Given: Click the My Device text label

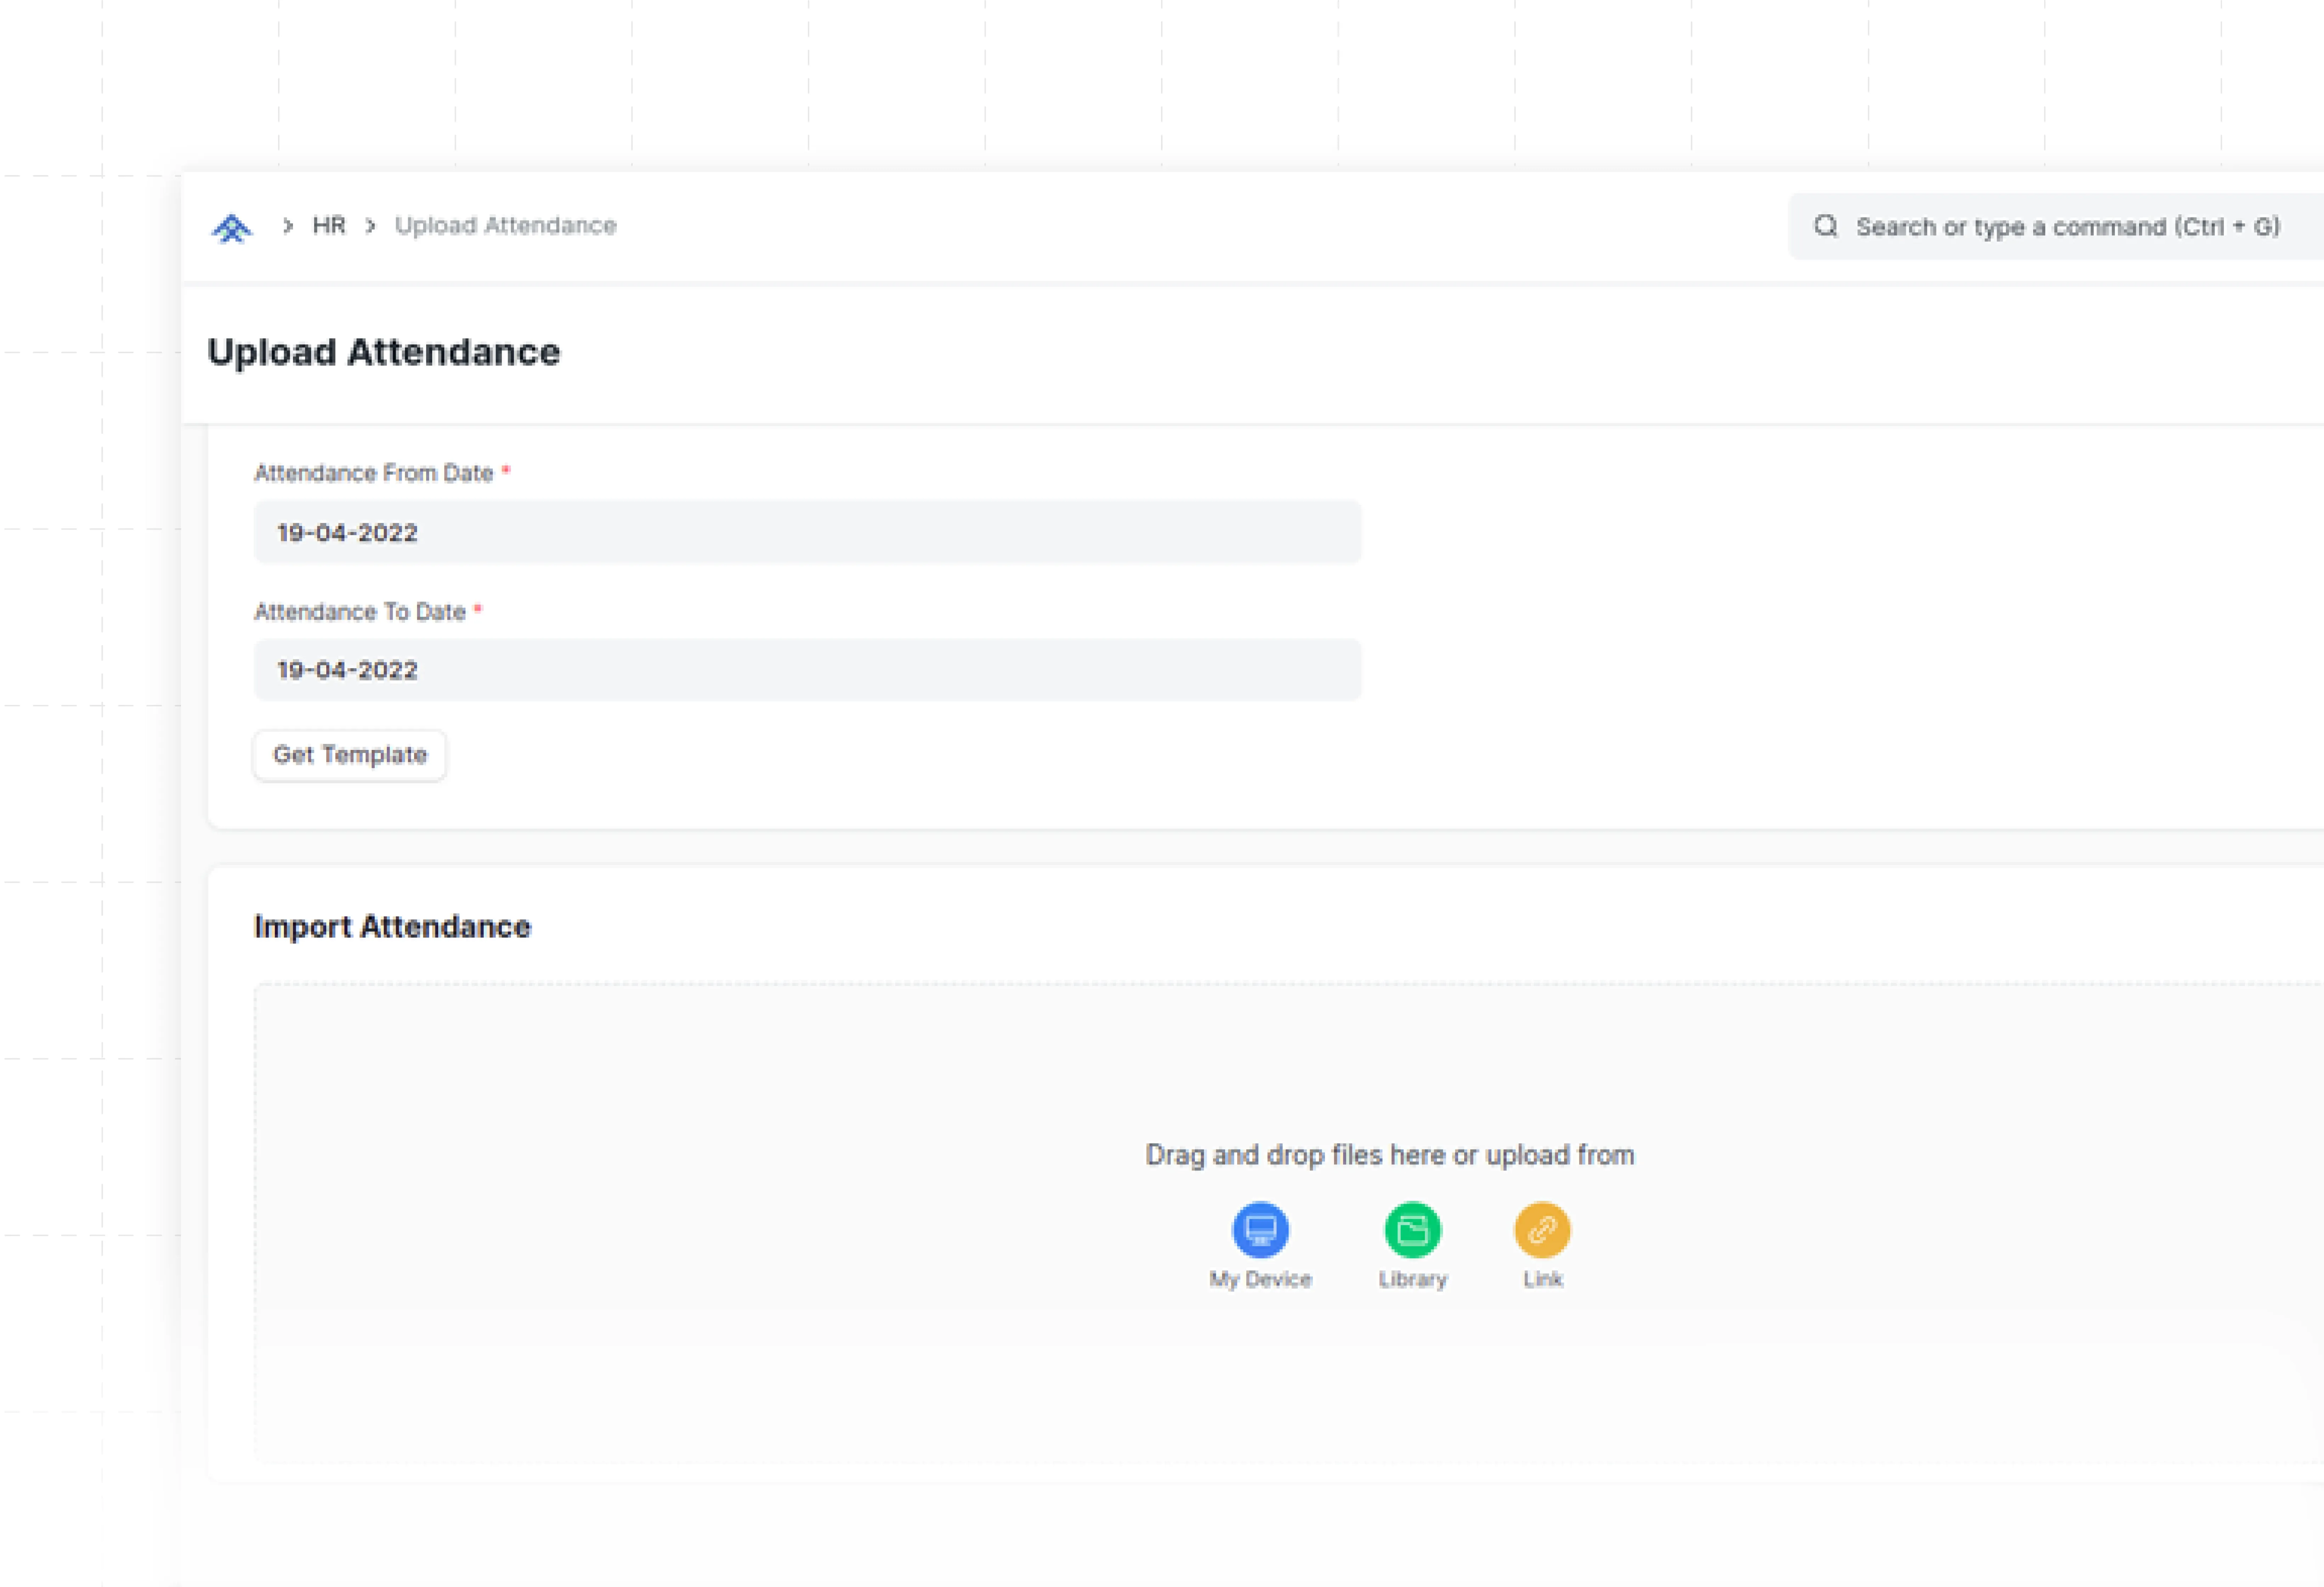Looking at the screenshot, I should point(1260,1279).
